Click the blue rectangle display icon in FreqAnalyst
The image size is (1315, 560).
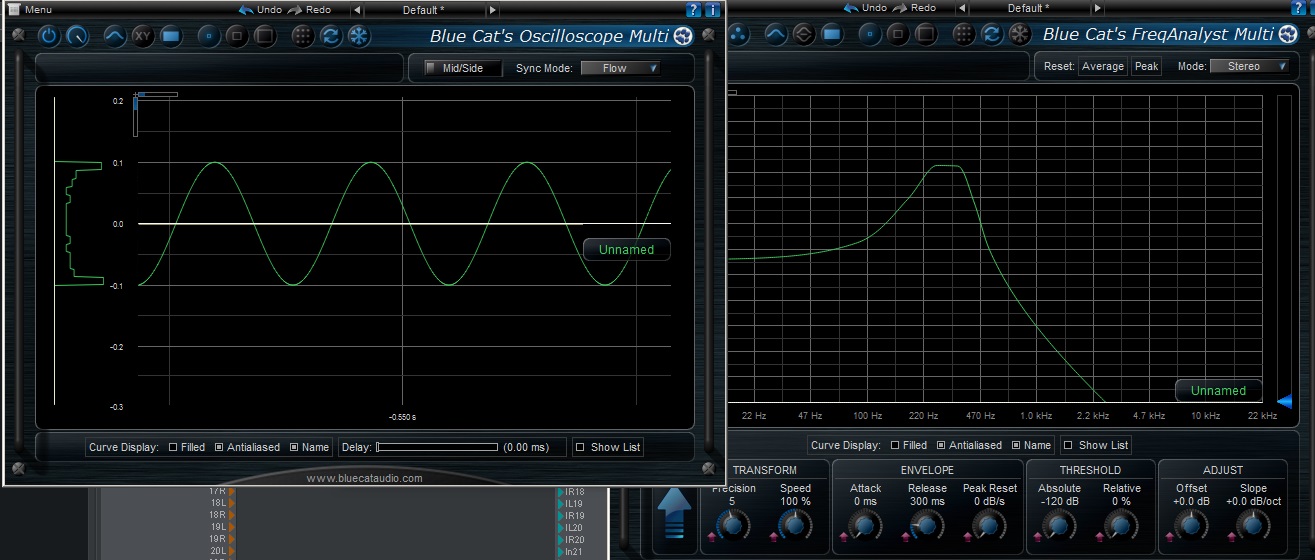pyautogui.click(x=831, y=34)
